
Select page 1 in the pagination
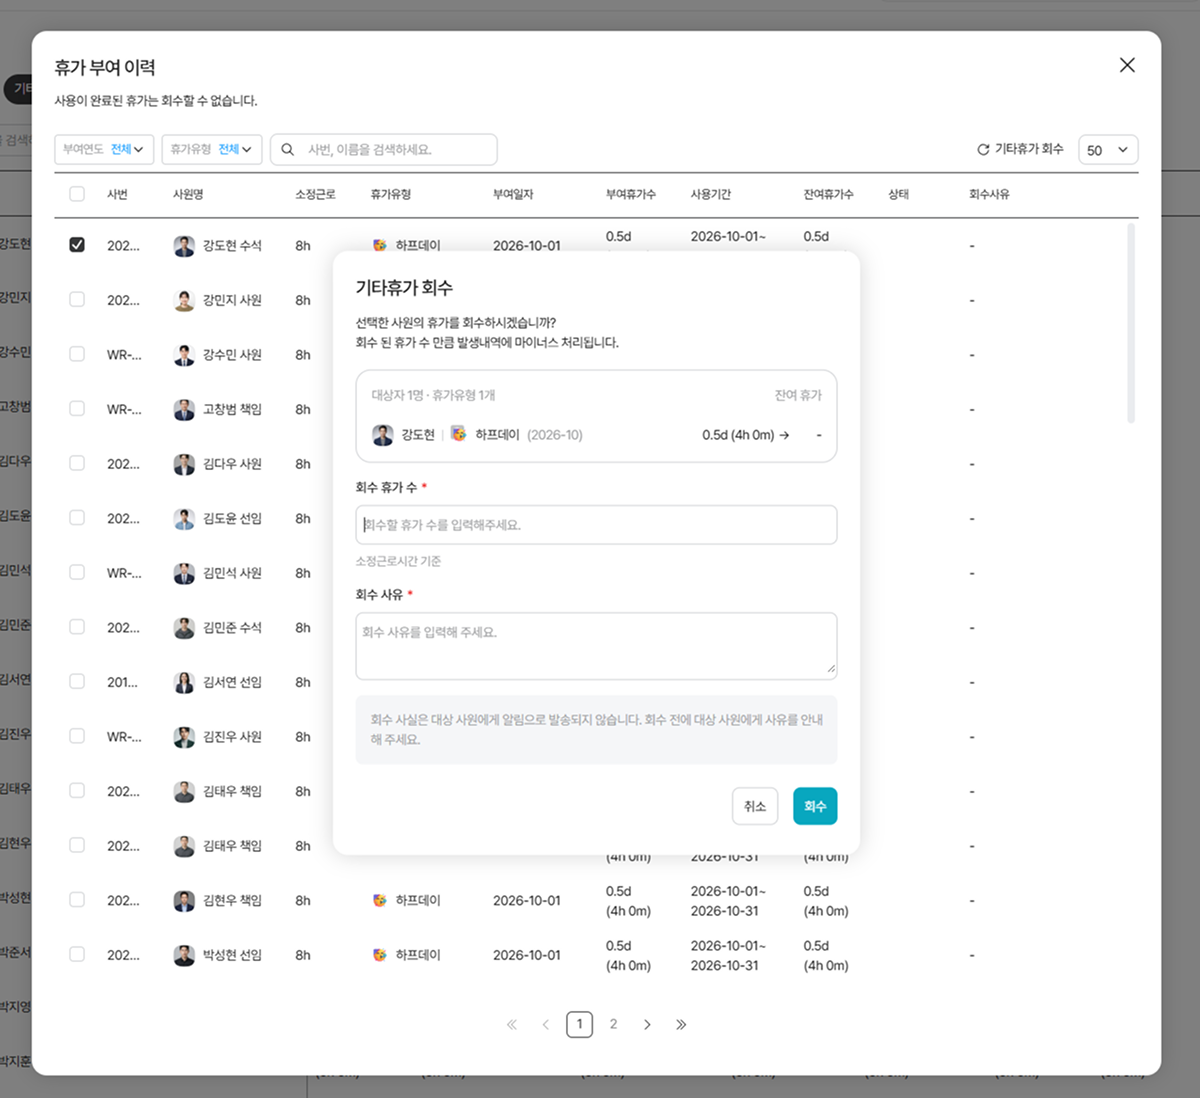pyautogui.click(x=580, y=1025)
